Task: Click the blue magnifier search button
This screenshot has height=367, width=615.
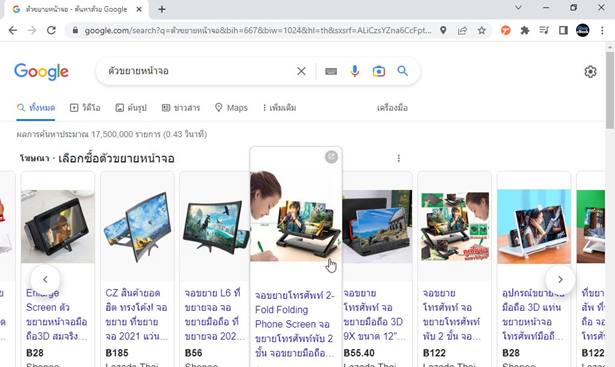Action: tap(402, 71)
